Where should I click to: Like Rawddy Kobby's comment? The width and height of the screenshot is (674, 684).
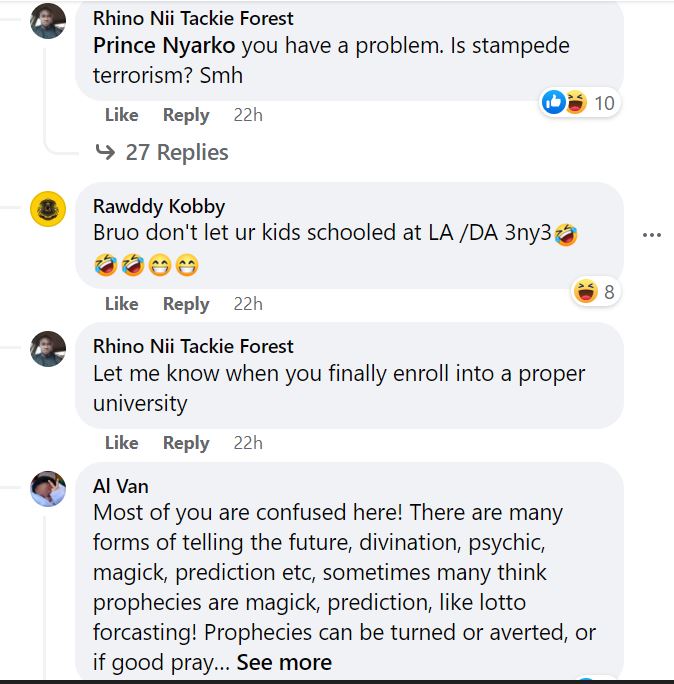click(x=121, y=304)
